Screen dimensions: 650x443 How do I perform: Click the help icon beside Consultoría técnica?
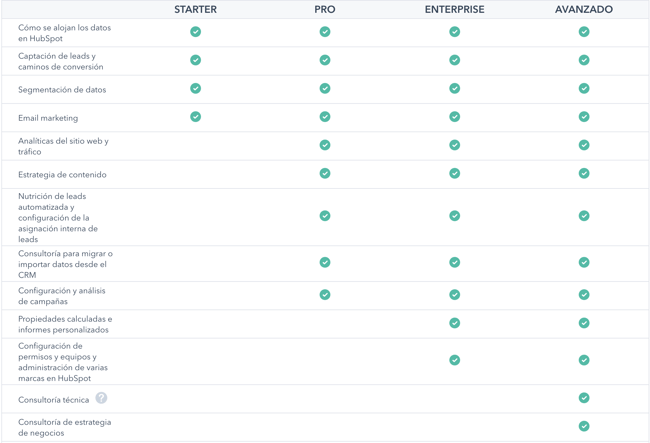[101, 398]
